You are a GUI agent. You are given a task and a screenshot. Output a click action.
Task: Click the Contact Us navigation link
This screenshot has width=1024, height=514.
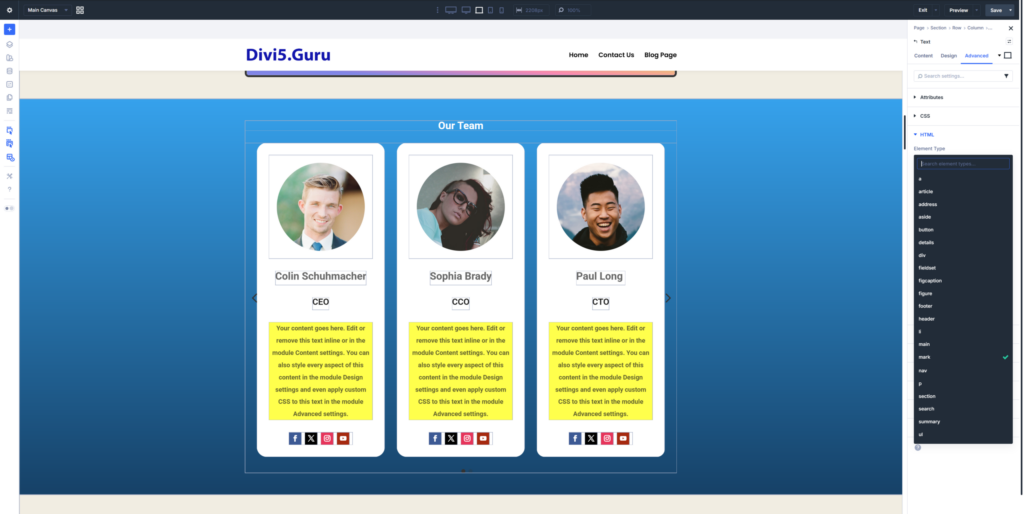tap(616, 55)
